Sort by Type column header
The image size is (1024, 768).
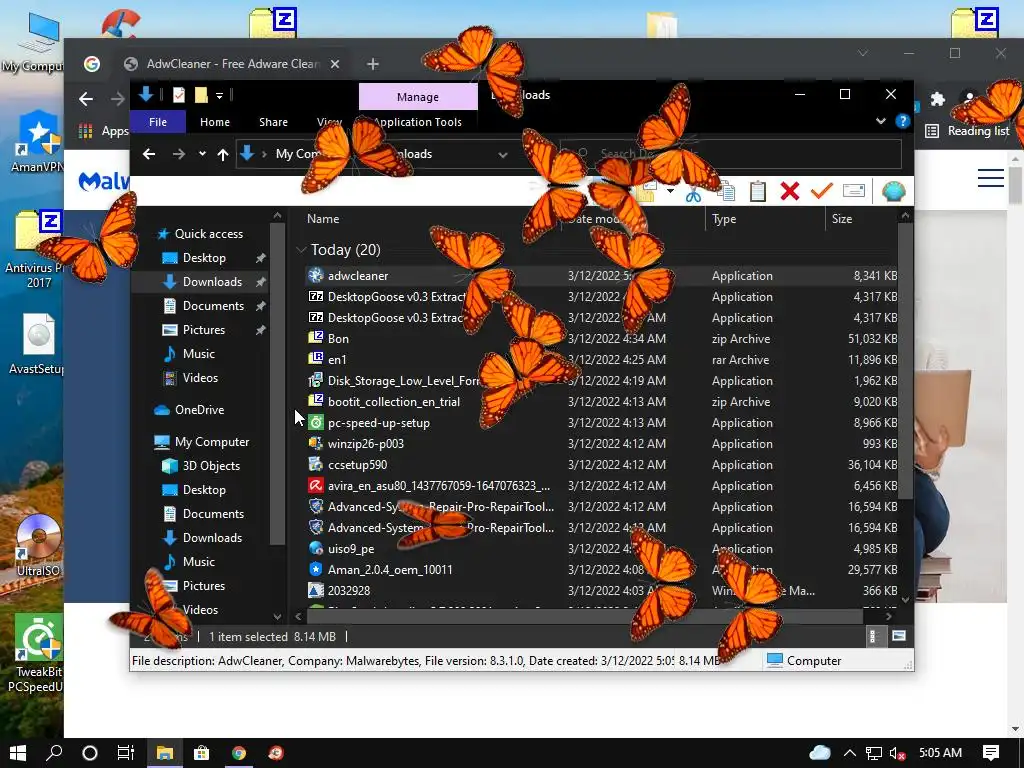(x=724, y=219)
